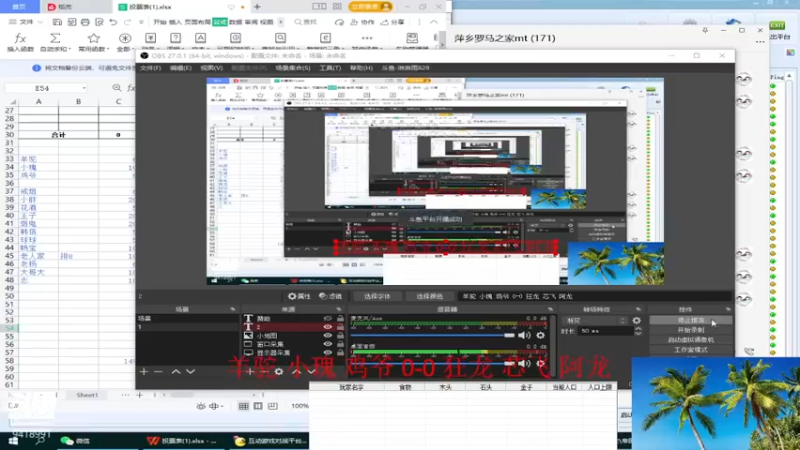Viewport: 800px width, 450px height.
Task: Hide the text source named 2
Action: [x=328, y=327]
